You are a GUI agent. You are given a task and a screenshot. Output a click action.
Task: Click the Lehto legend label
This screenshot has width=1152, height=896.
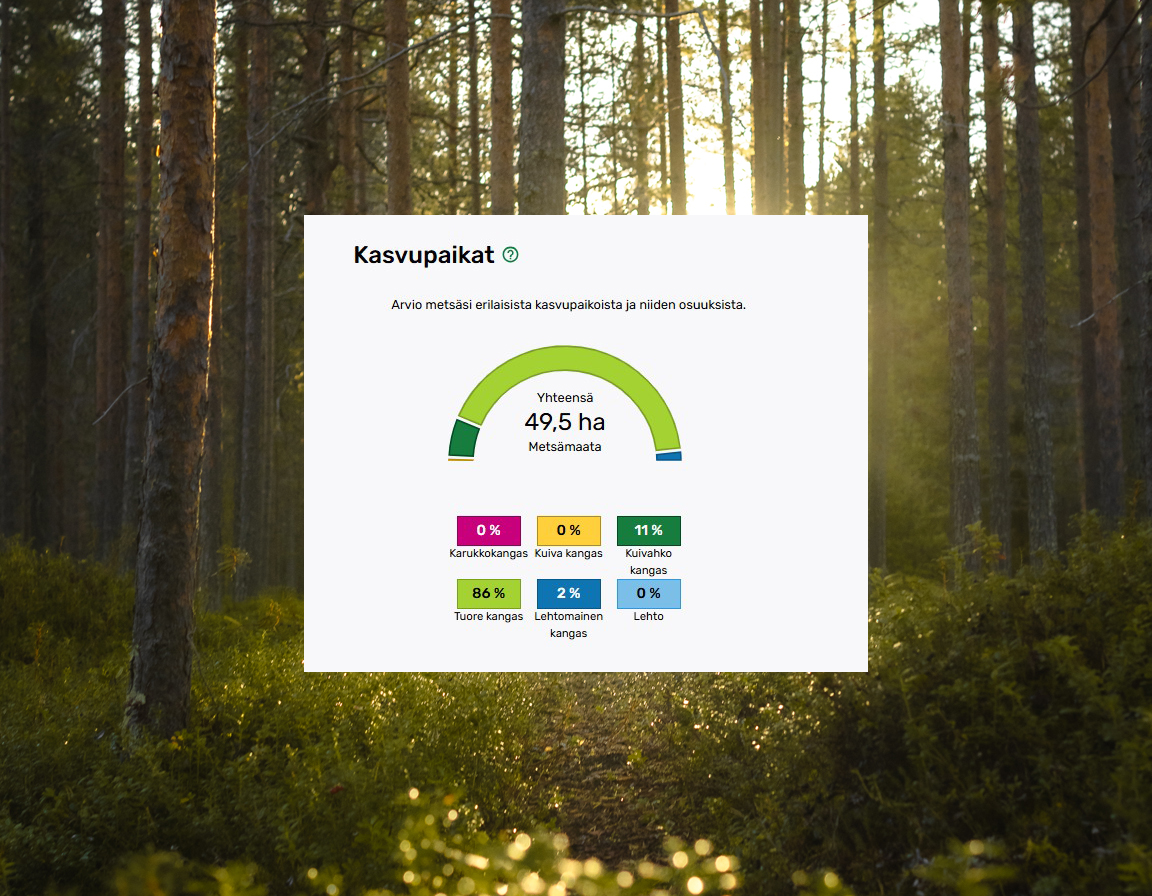click(649, 617)
